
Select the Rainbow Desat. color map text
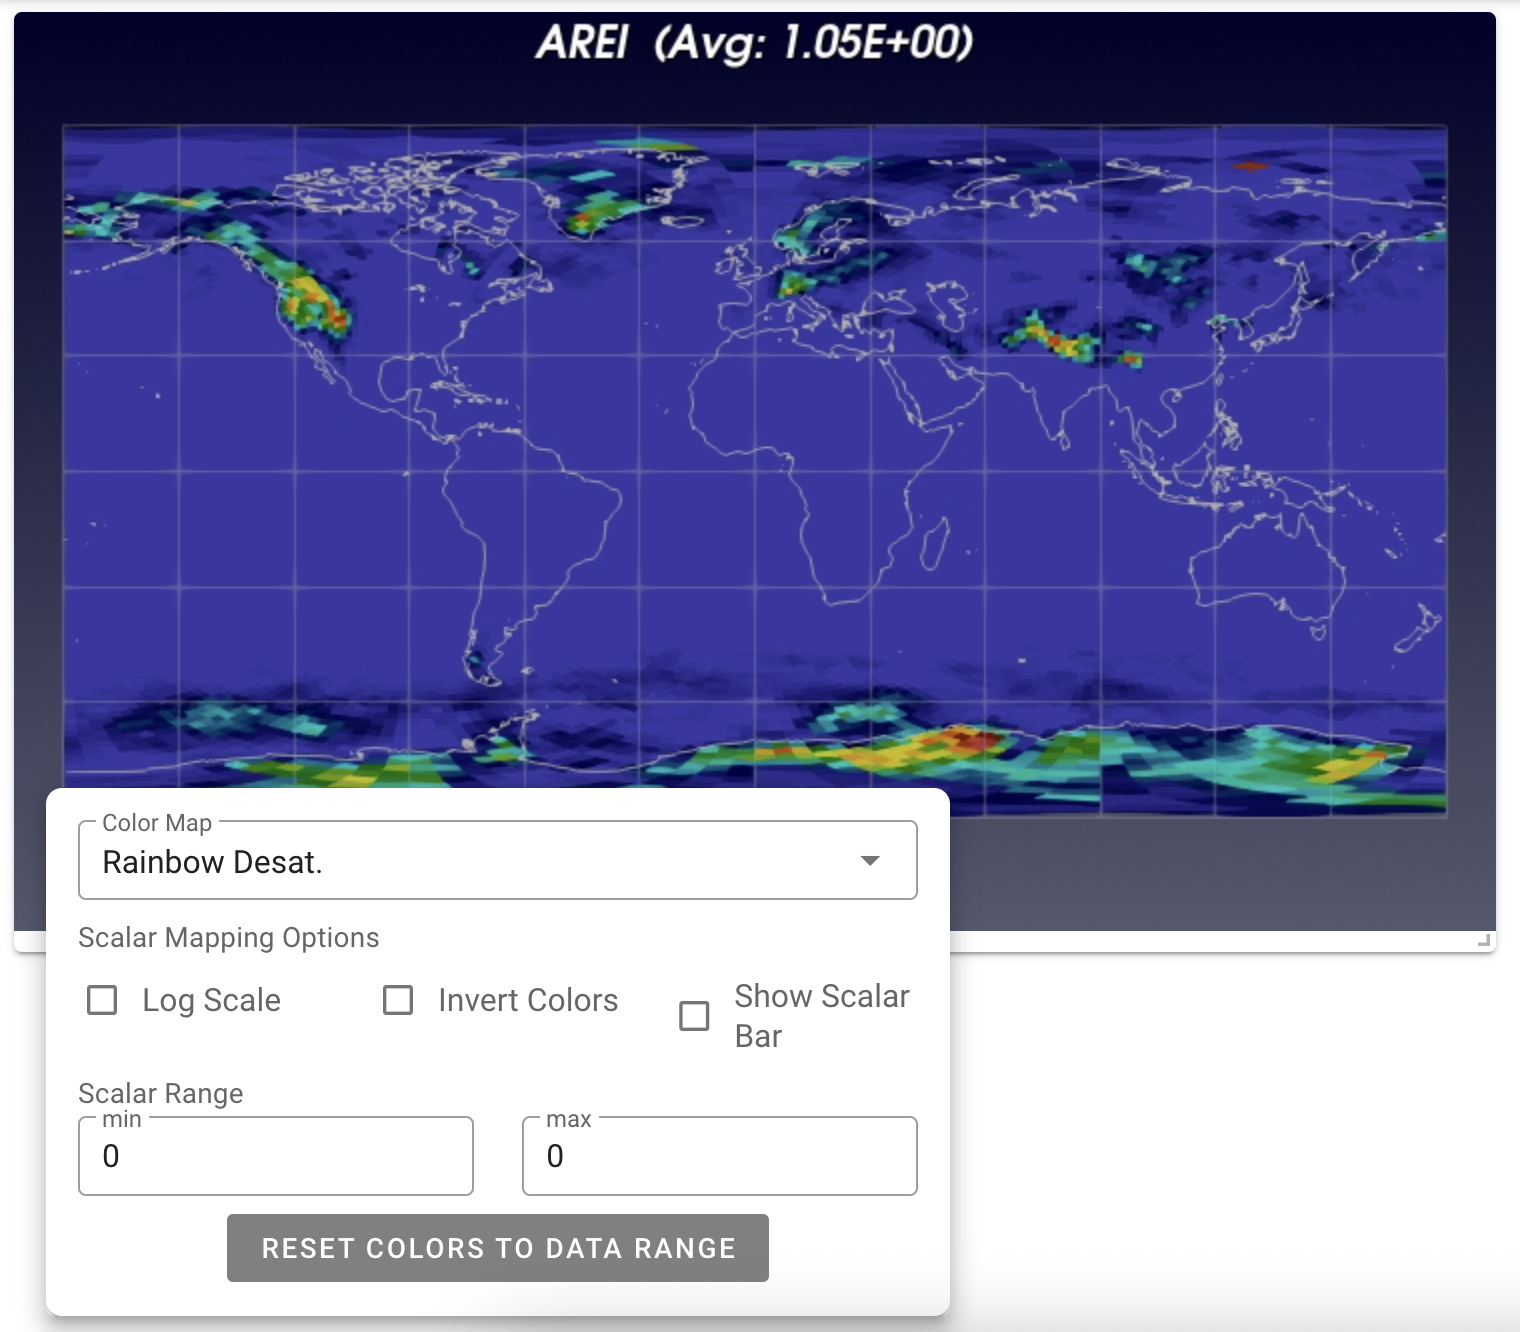pos(212,862)
